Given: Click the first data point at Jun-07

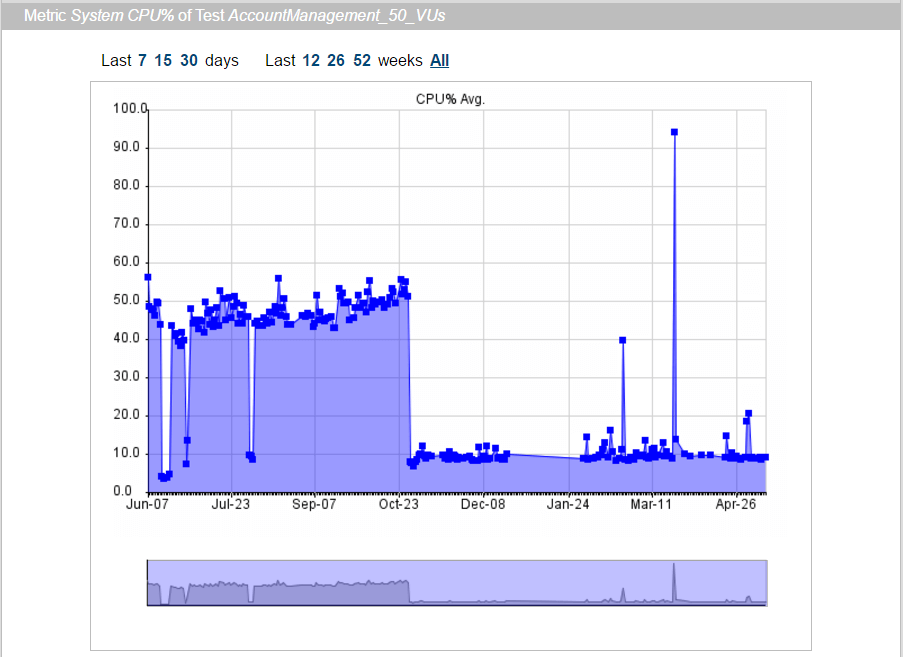Looking at the screenshot, I should coord(147,277).
